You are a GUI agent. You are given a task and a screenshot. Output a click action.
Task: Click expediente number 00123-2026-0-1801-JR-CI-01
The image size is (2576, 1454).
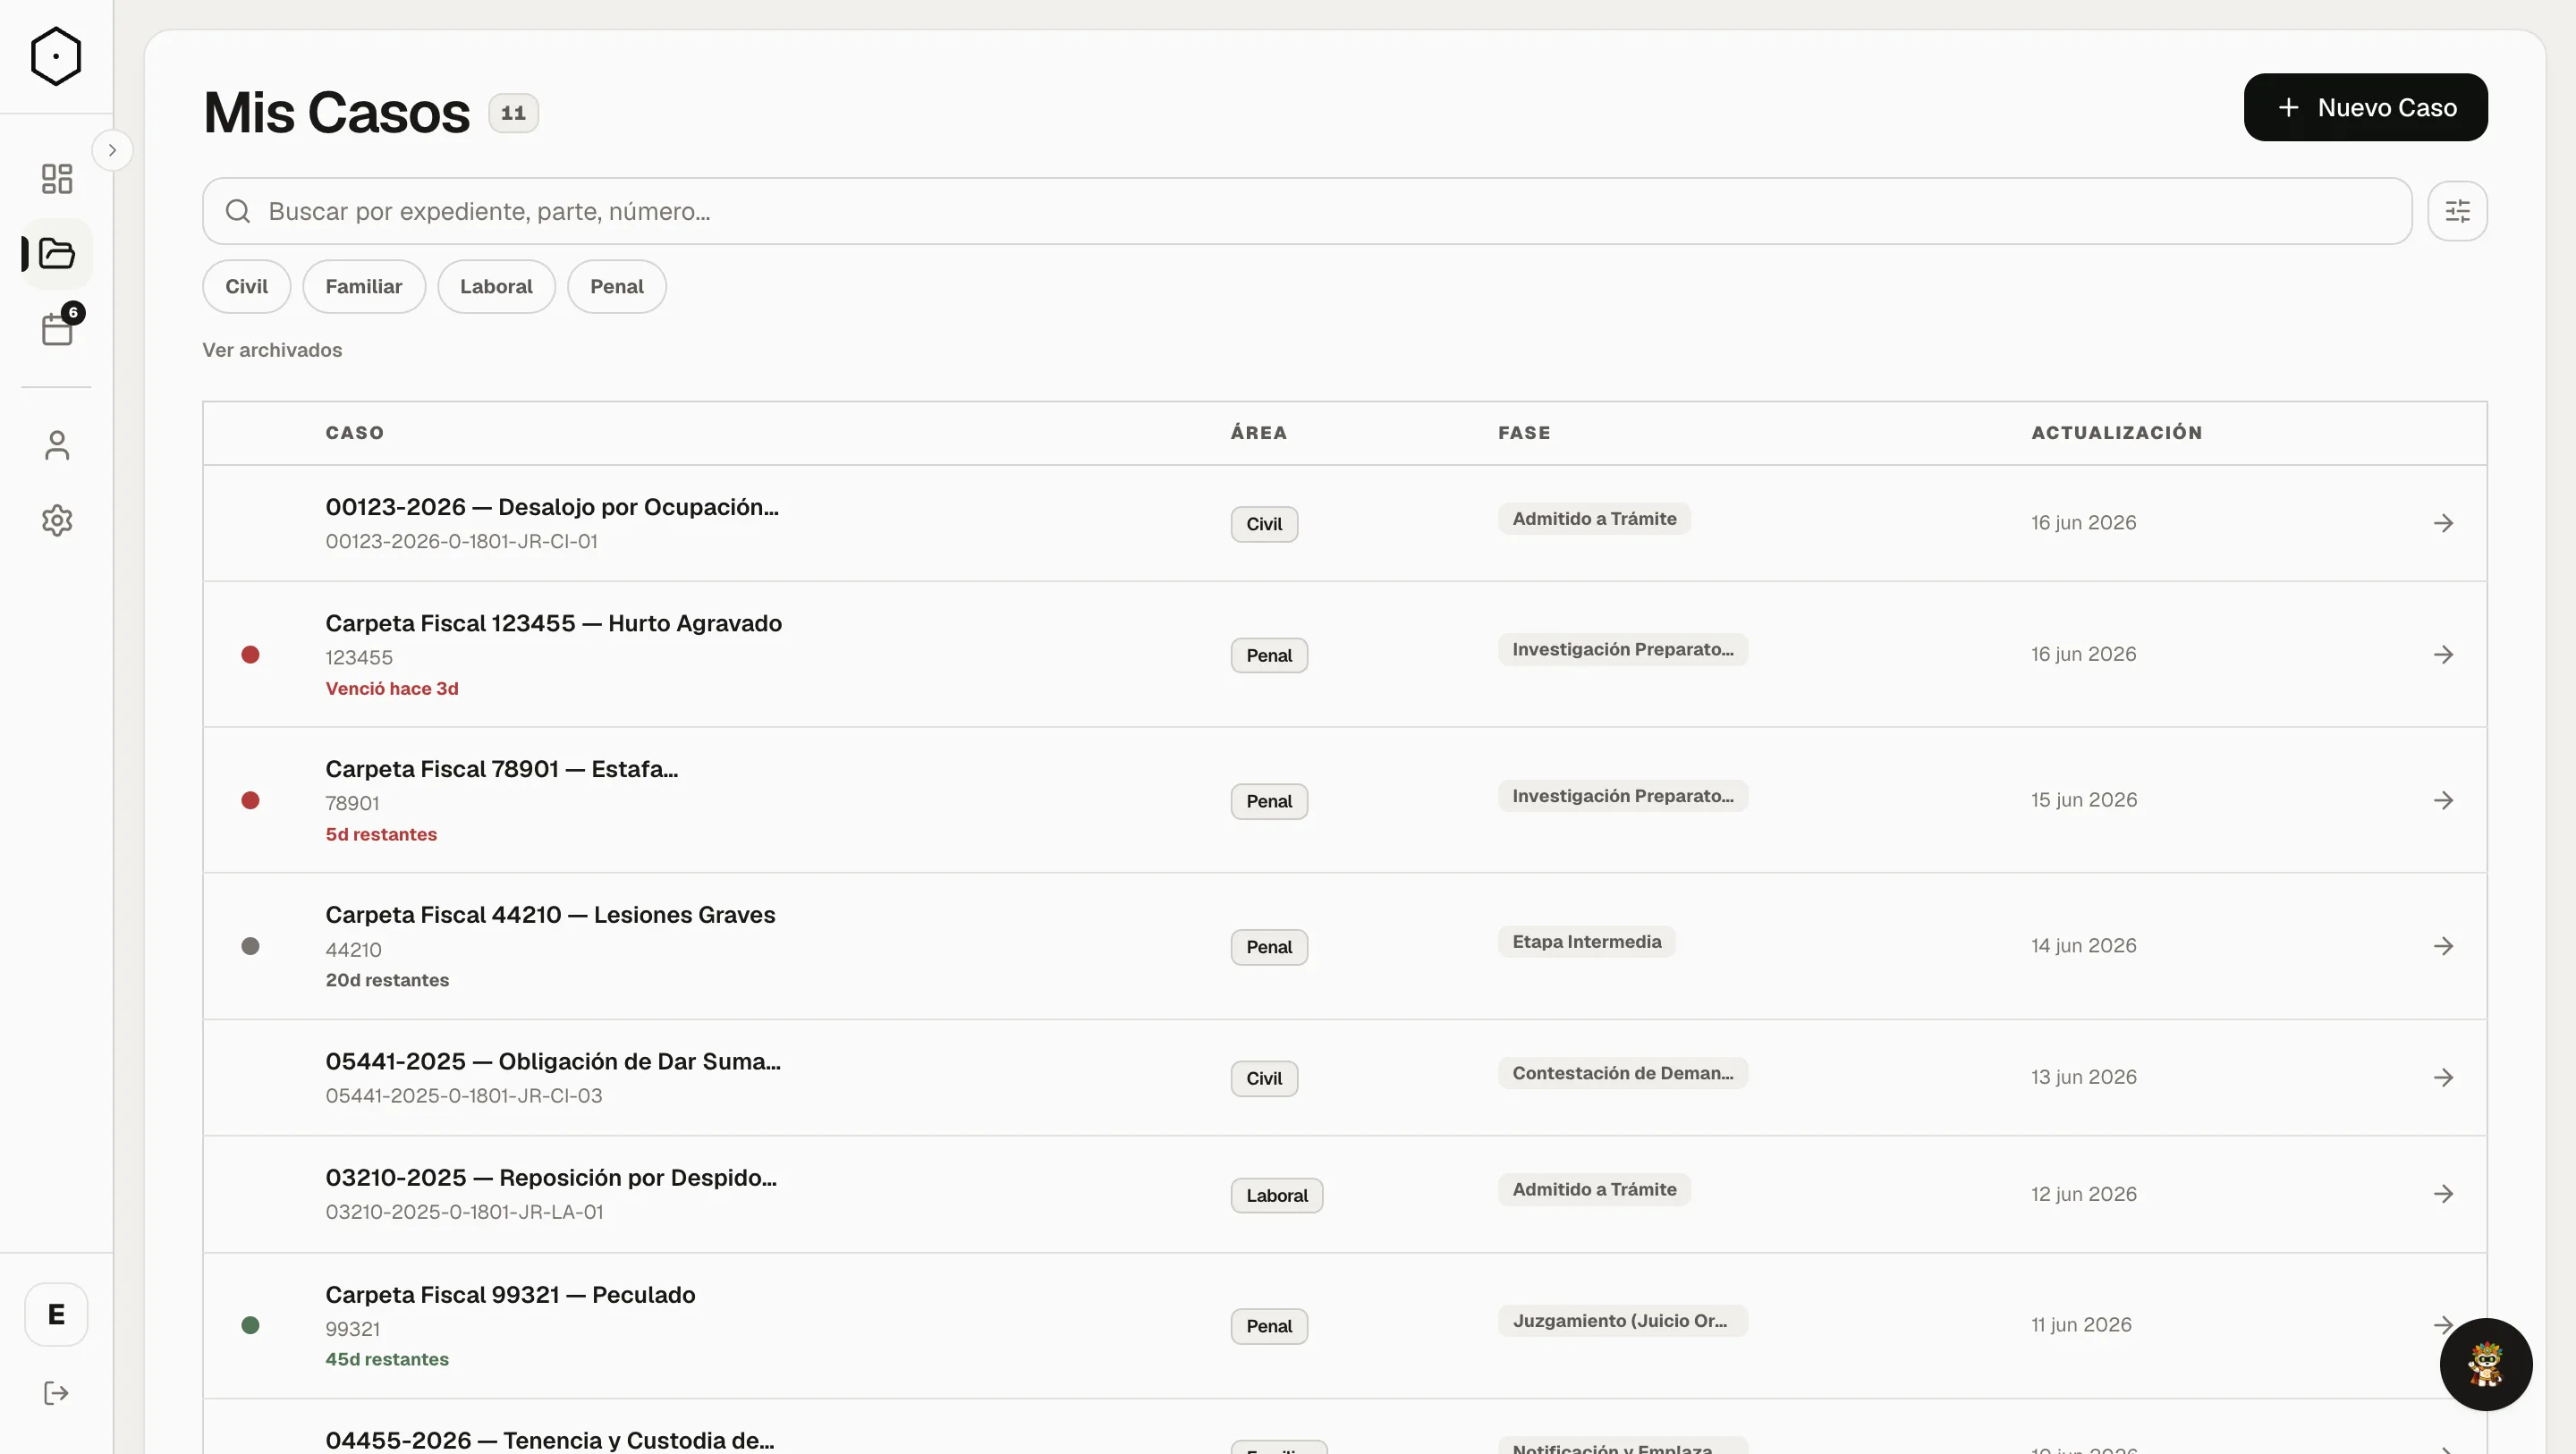(461, 541)
